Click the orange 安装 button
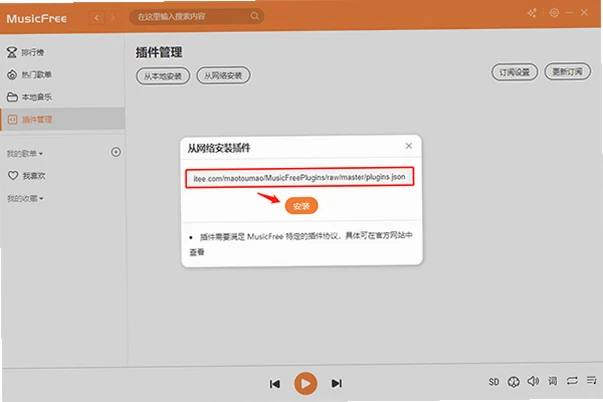The image size is (603, 402). click(301, 206)
